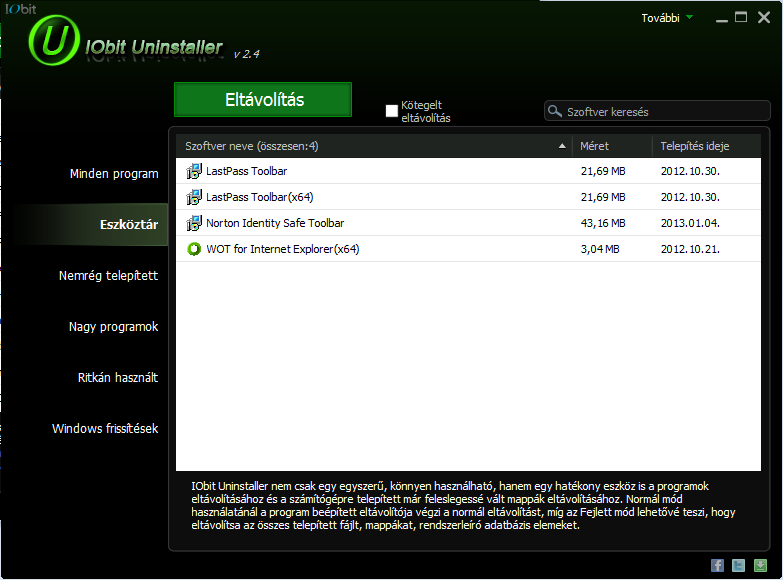
Task: Click the green Eltávolítás button
Action: [x=263, y=100]
